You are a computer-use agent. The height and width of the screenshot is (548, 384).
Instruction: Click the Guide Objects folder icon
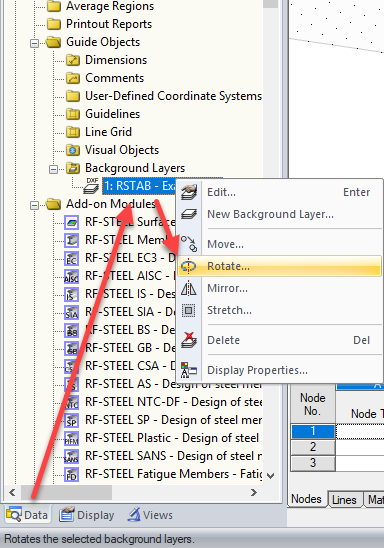tap(54, 42)
